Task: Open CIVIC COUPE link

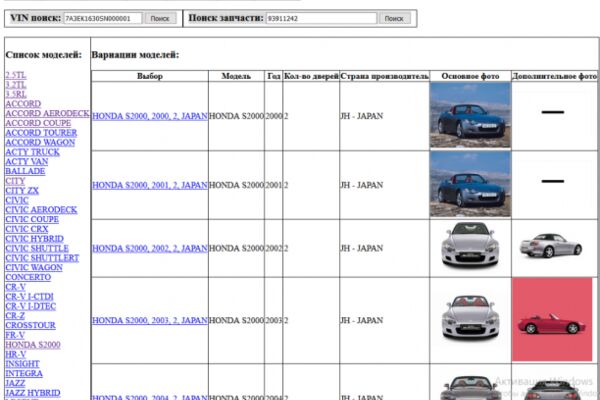Action: coord(32,219)
